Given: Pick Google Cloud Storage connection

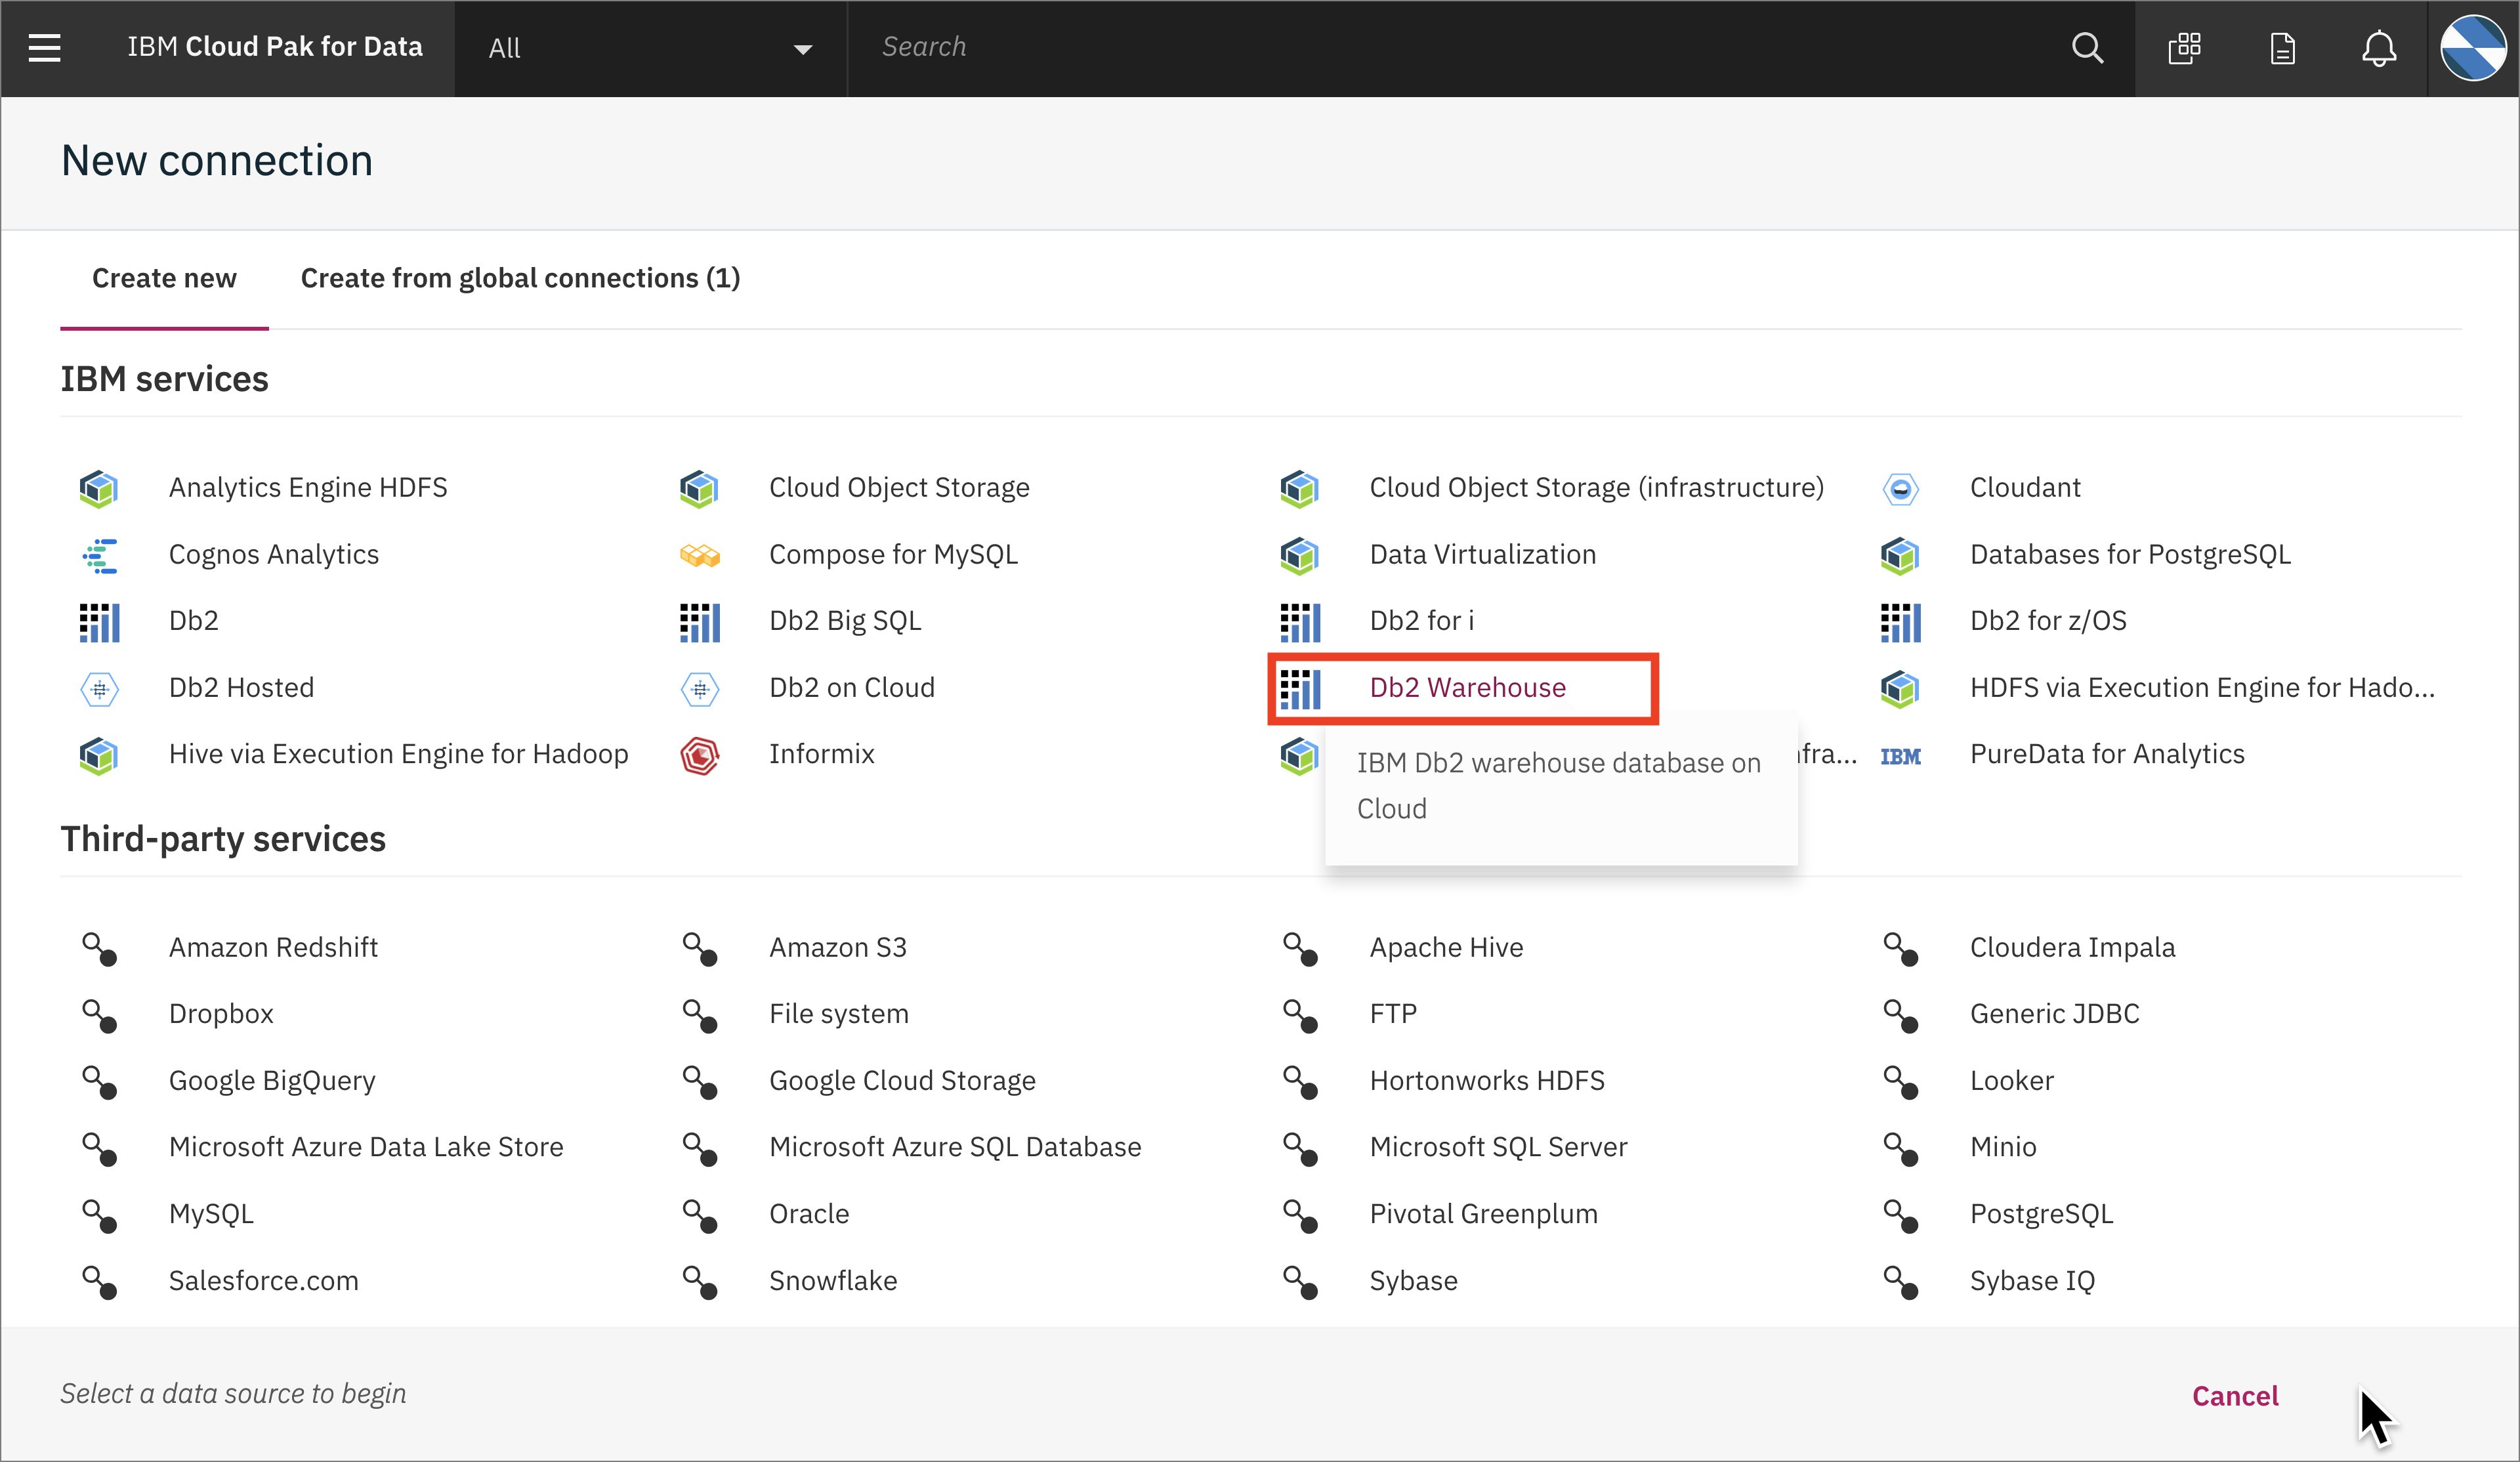Looking at the screenshot, I should (x=902, y=1080).
